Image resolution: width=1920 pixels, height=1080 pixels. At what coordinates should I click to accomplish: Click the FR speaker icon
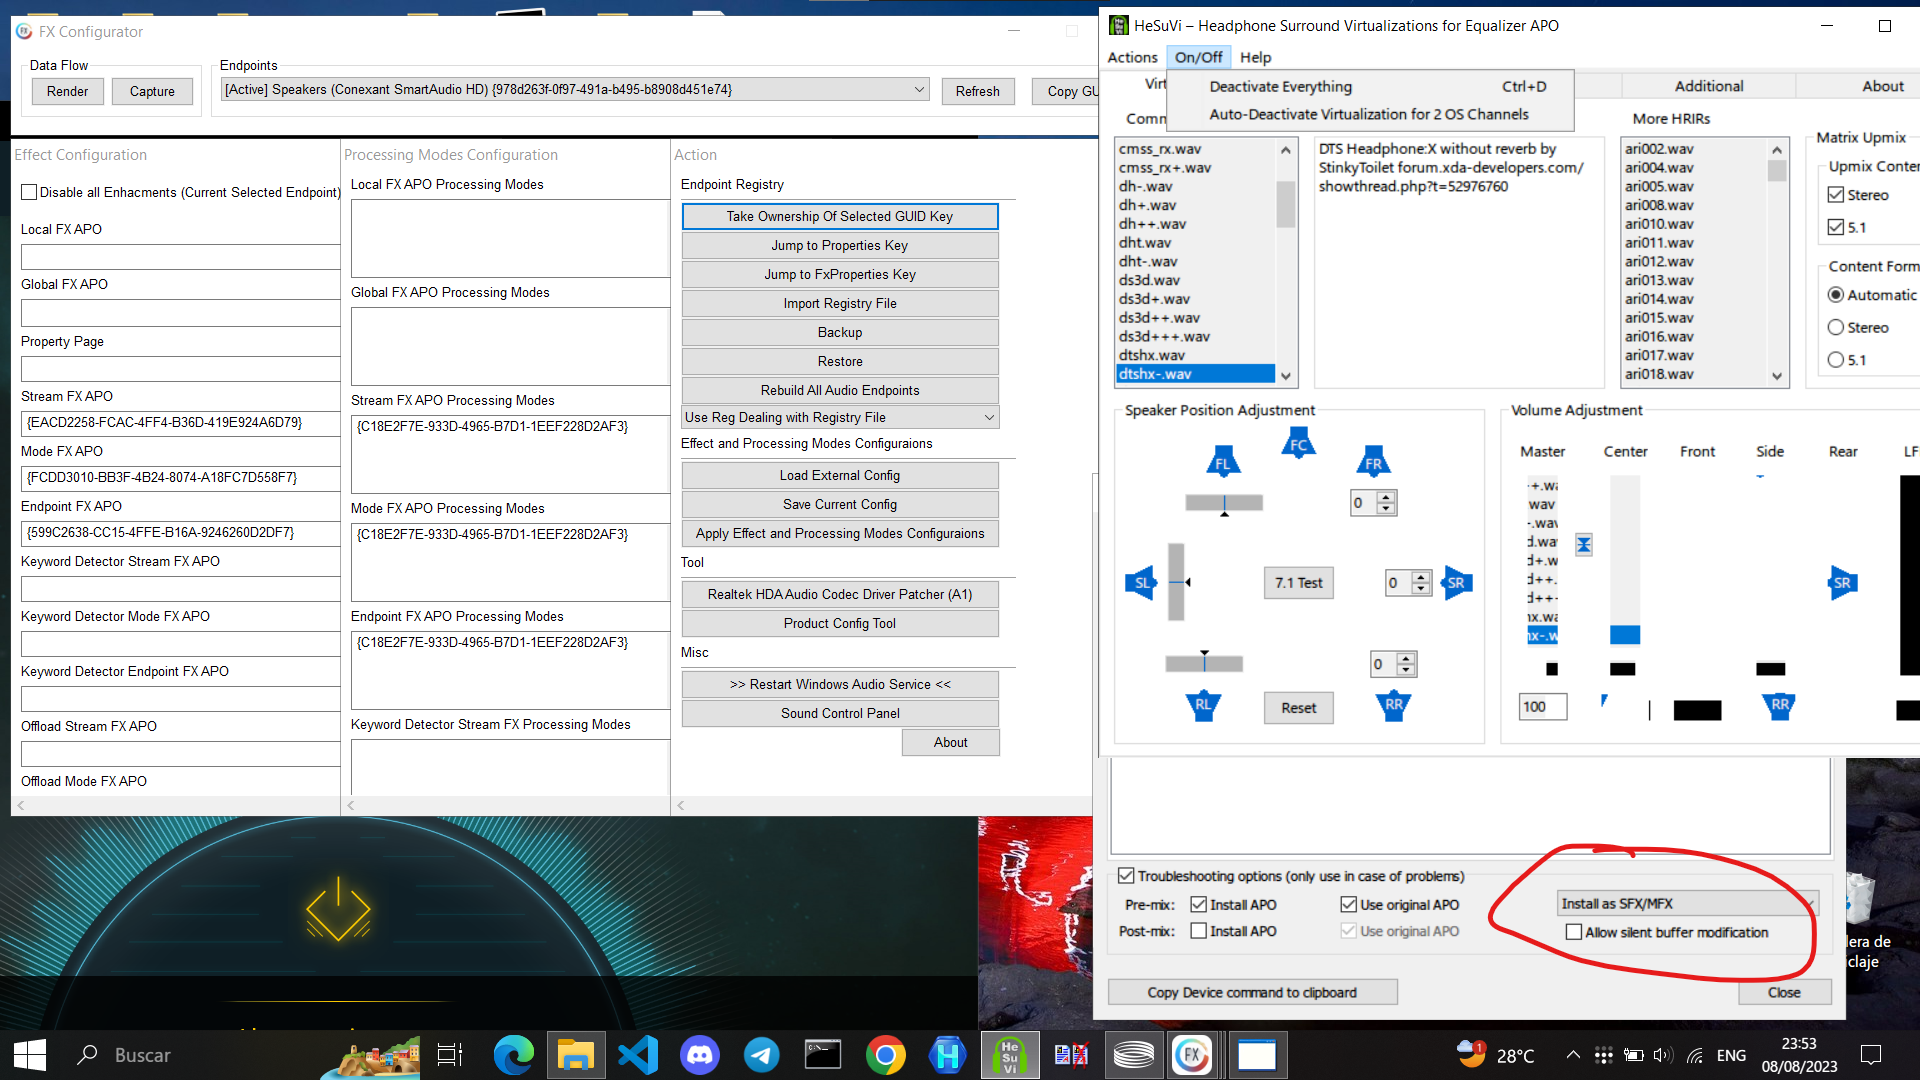point(1373,461)
